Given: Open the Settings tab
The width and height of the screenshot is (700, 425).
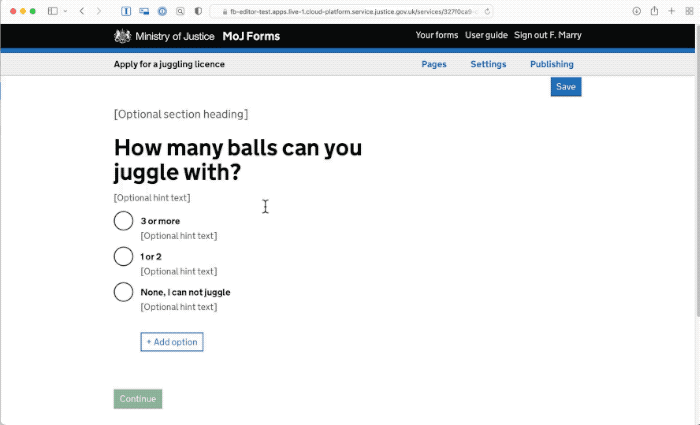Looking at the screenshot, I should point(488,64).
